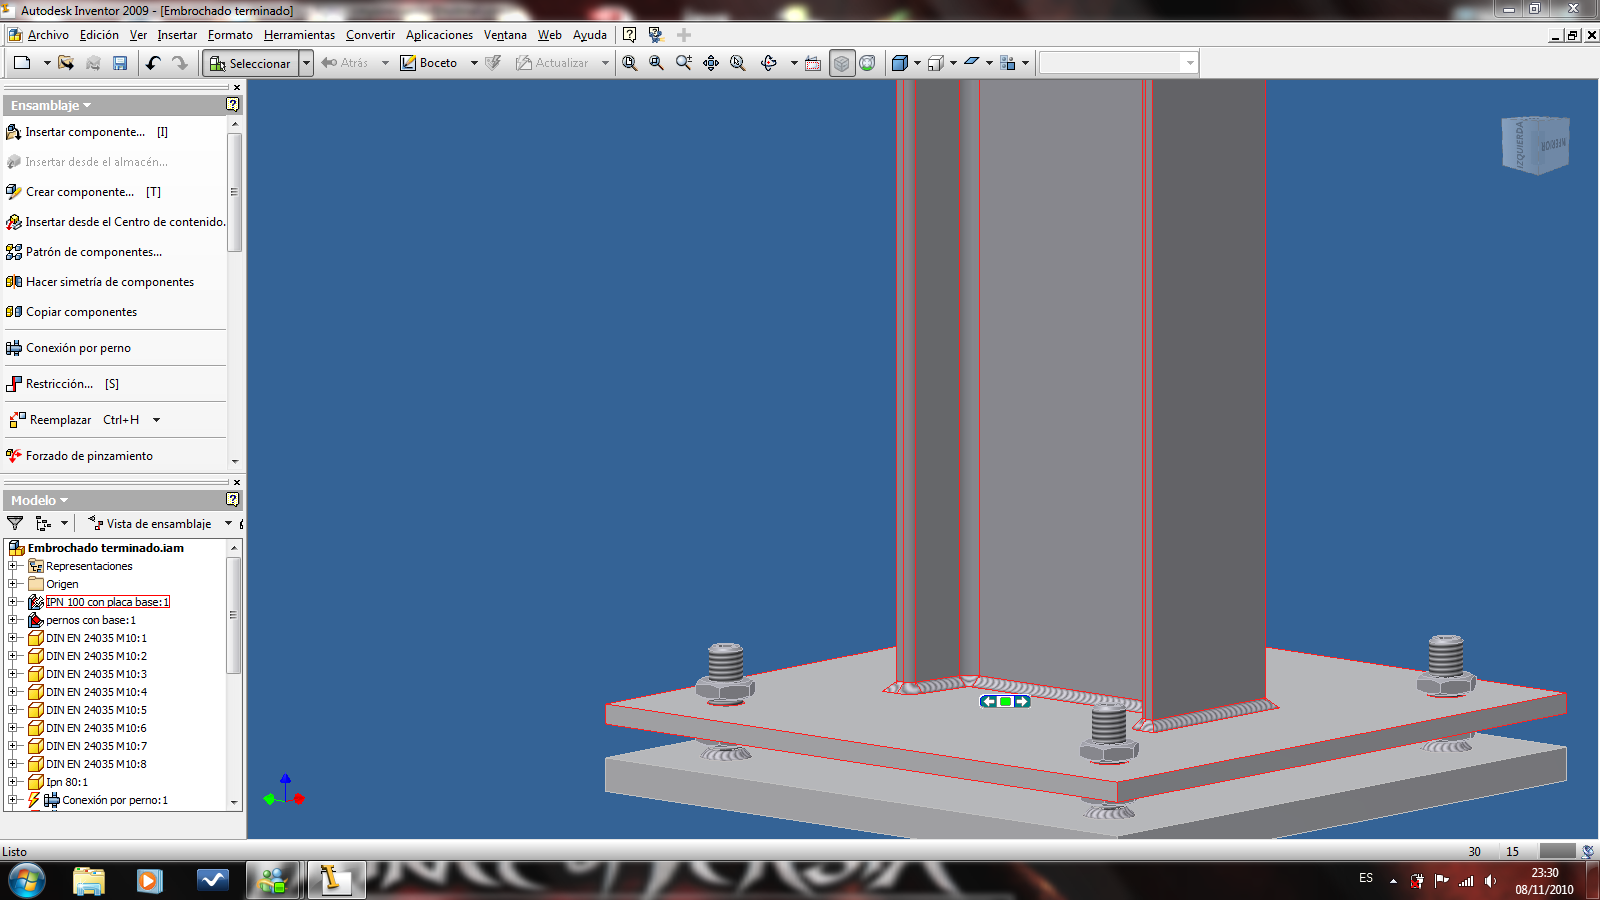Click the Look At face icon
1600x900 pixels.
813,63
